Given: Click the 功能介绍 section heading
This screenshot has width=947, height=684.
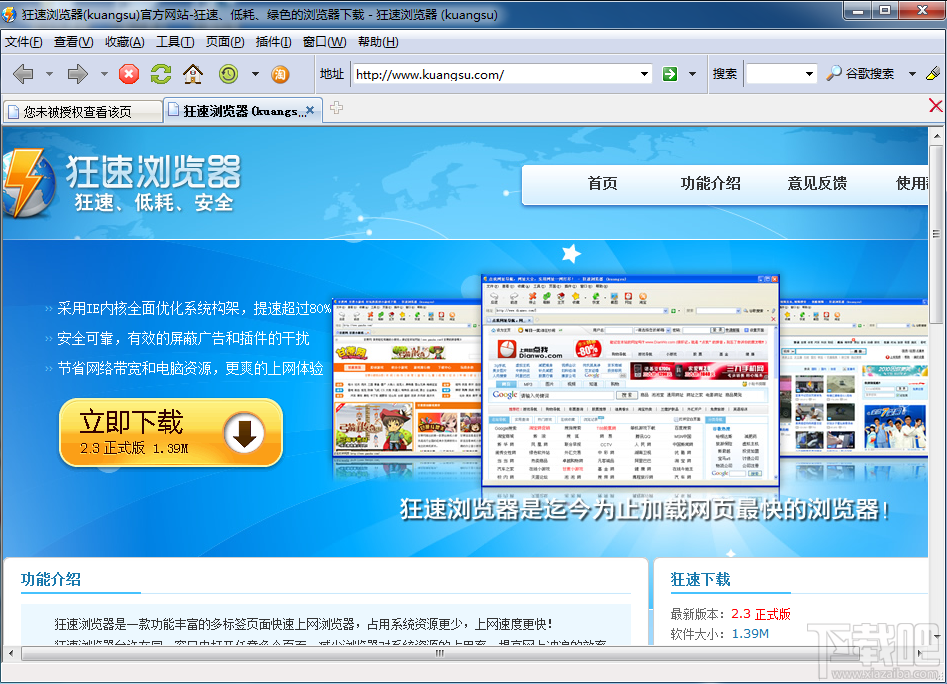Looking at the screenshot, I should coord(51,579).
